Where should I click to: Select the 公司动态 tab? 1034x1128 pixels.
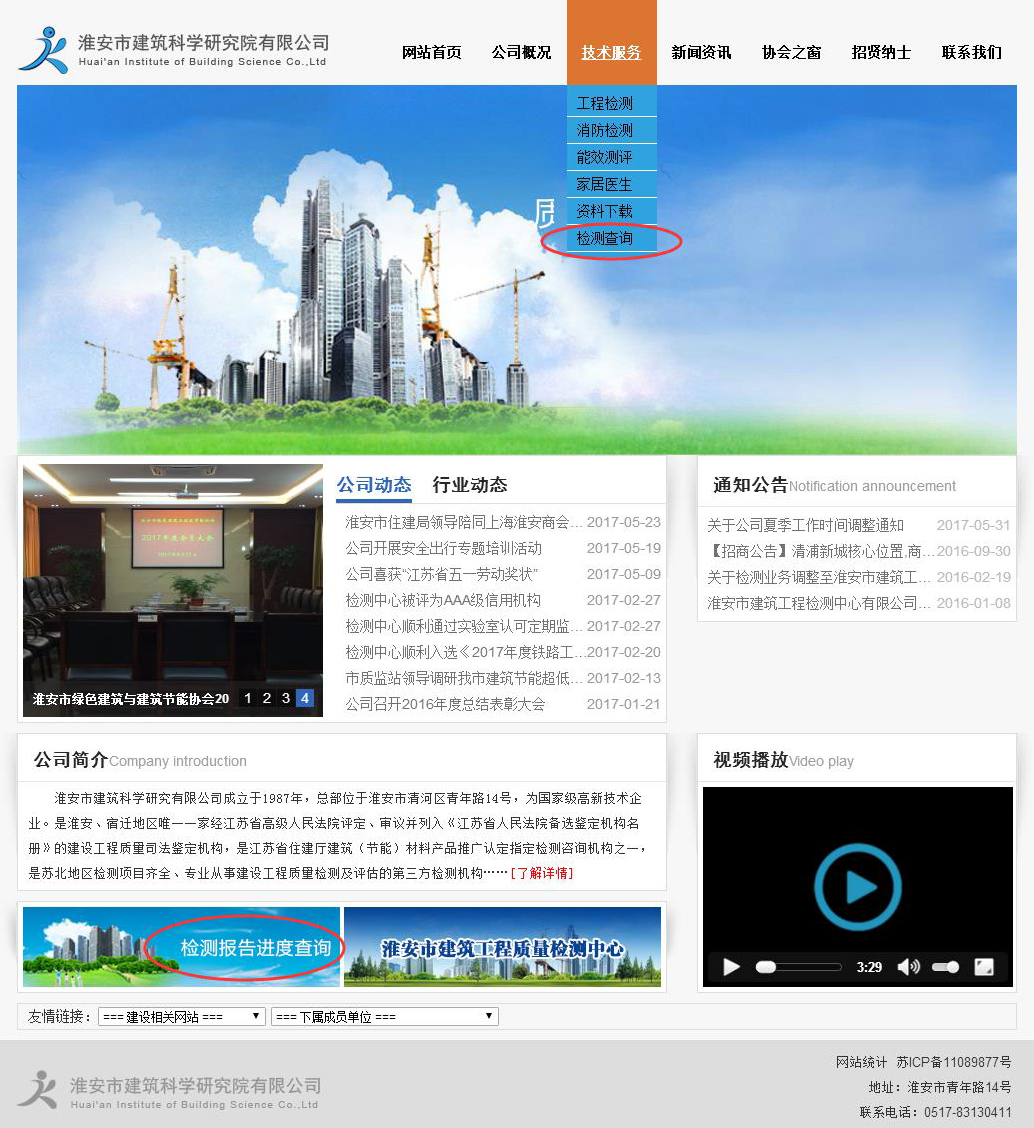[x=374, y=484]
